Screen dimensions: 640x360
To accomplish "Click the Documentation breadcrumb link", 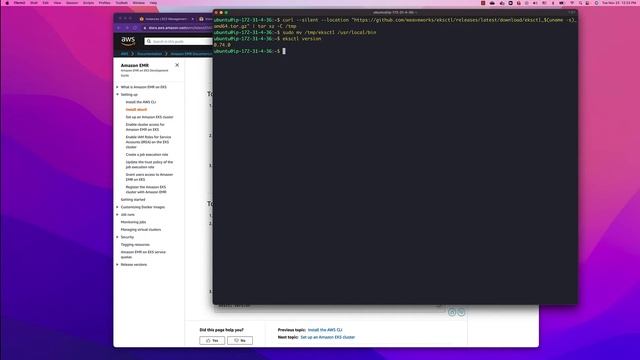I will (149, 54).
